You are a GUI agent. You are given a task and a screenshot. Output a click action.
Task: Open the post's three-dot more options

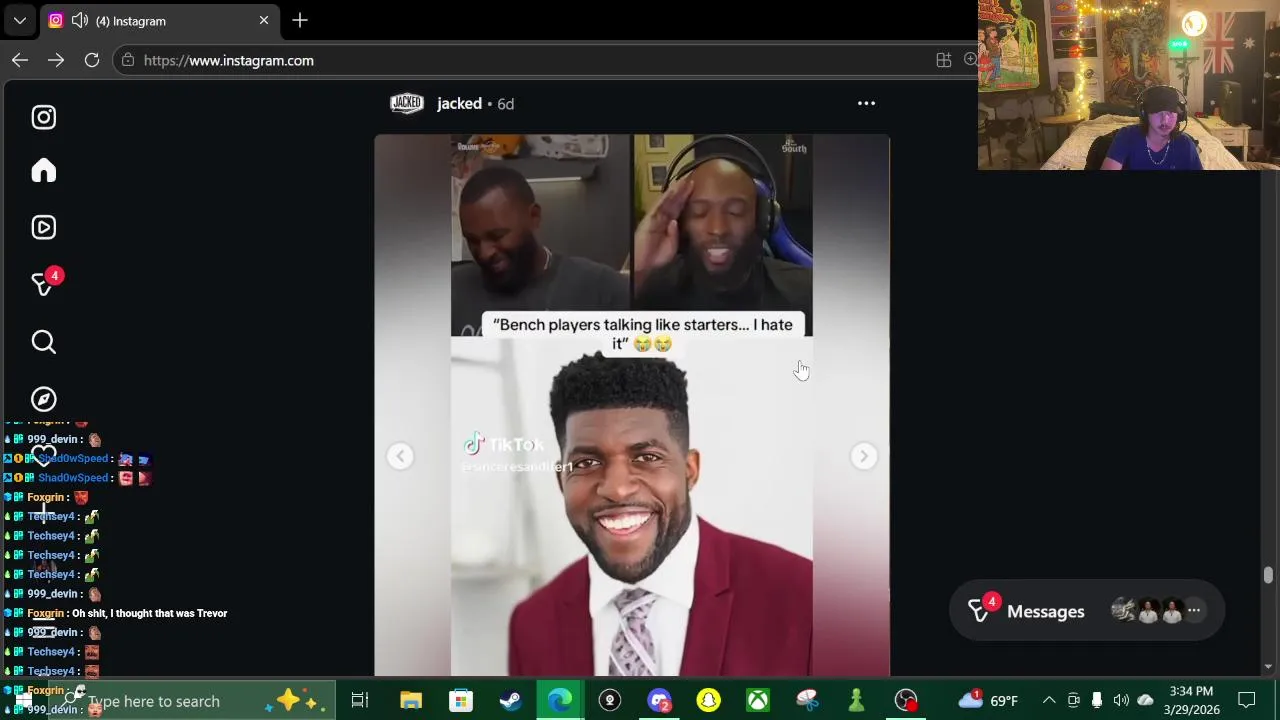point(866,103)
